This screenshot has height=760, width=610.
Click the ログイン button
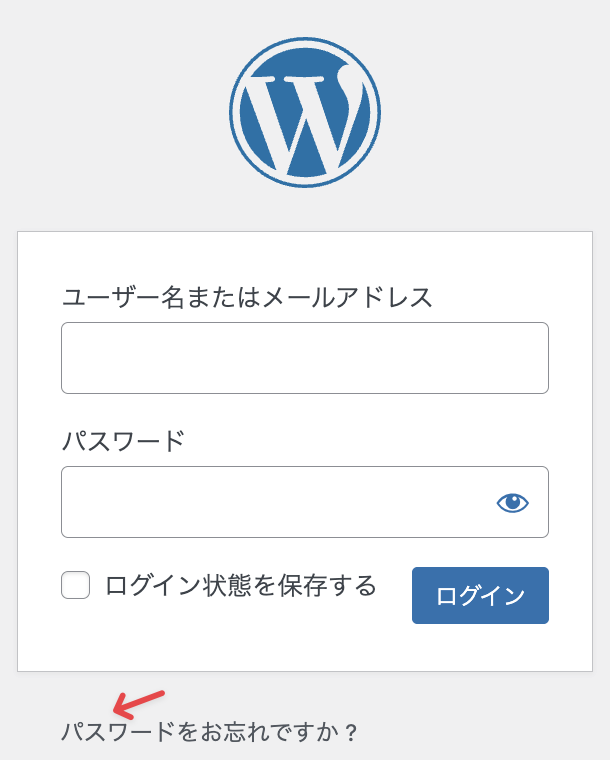click(480, 595)
